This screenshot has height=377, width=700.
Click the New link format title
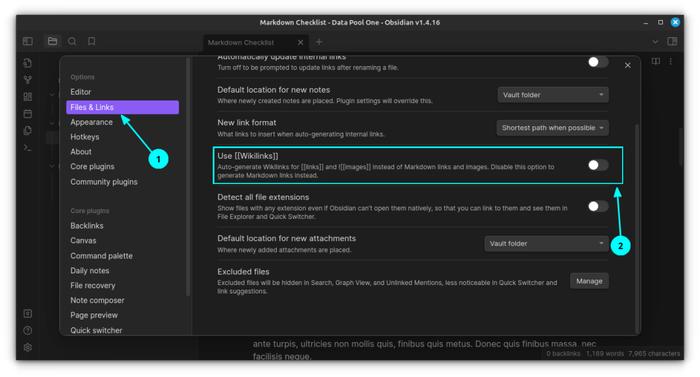[x=247, y=122]
